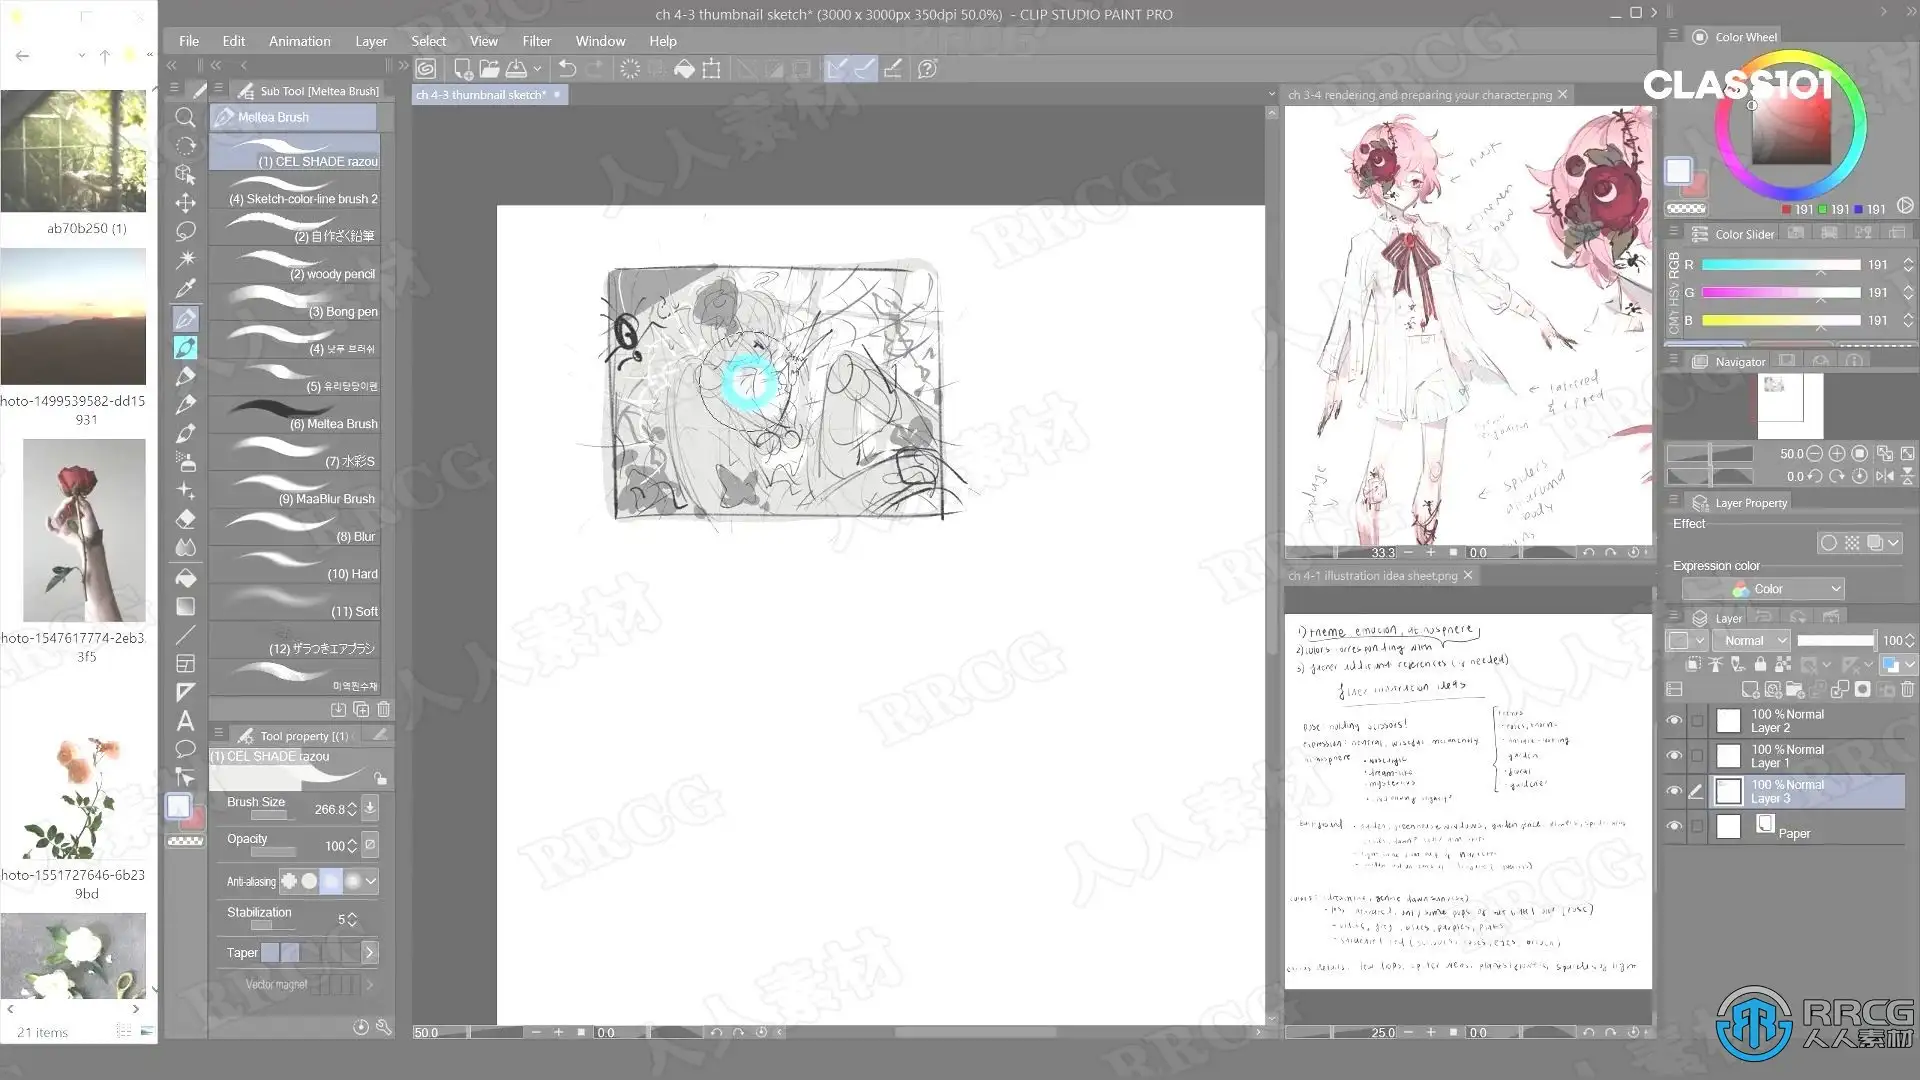
Task: Toggle the lock box beside Layer 2
Action: coord(1697,721)
